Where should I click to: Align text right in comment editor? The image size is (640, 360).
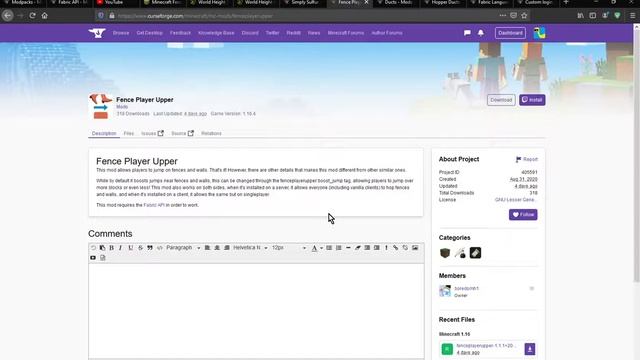tap(227, 248)
